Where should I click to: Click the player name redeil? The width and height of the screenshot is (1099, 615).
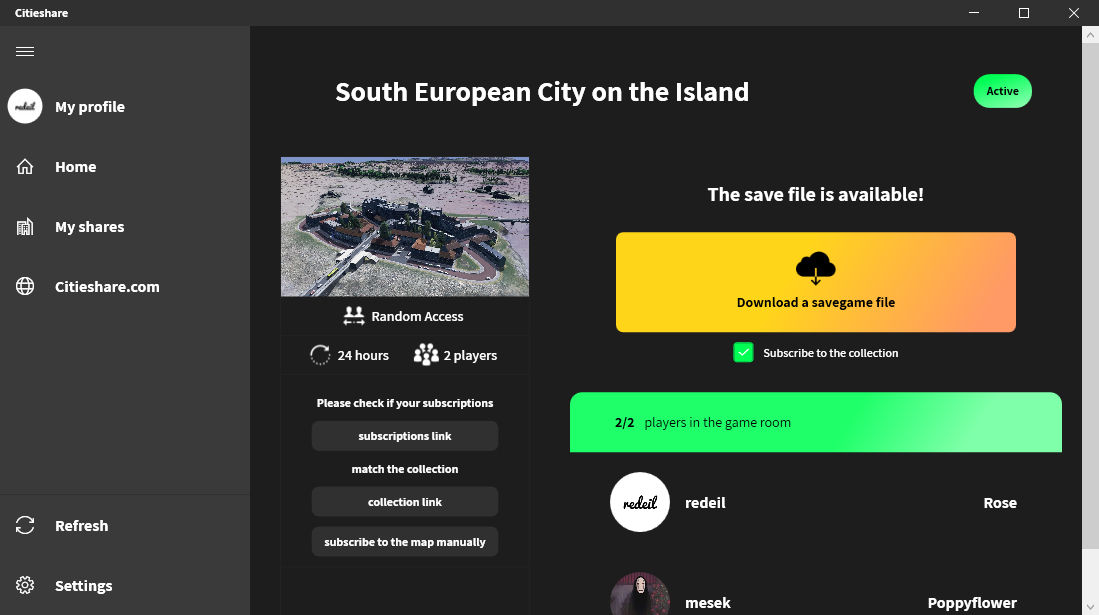[x=705, y=503]
